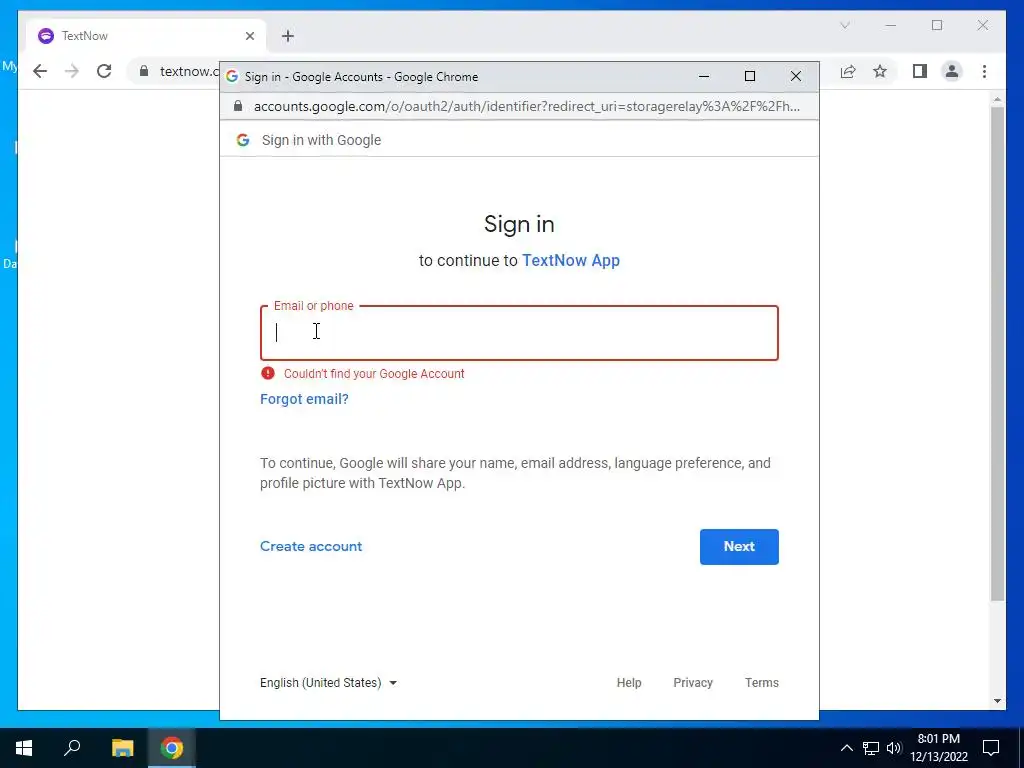Click the blue Next button
This screenshot has height=768, width=1024.
point(739,547)
